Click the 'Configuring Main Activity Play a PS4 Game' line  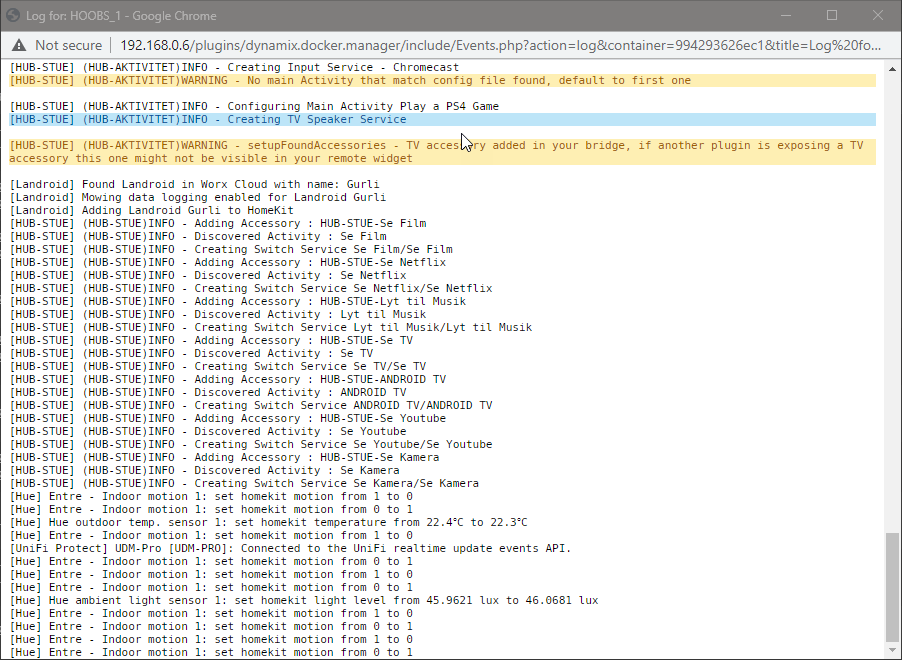pyautogui.click(x=254, y=106)
